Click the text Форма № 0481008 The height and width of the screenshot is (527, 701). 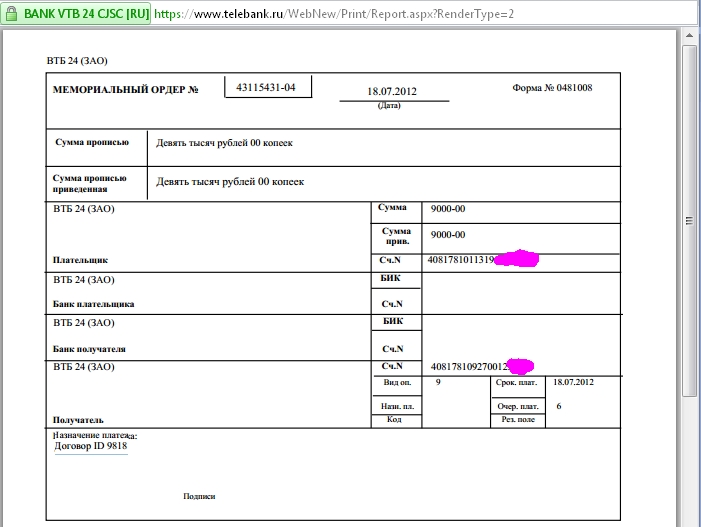coord(552,88)
